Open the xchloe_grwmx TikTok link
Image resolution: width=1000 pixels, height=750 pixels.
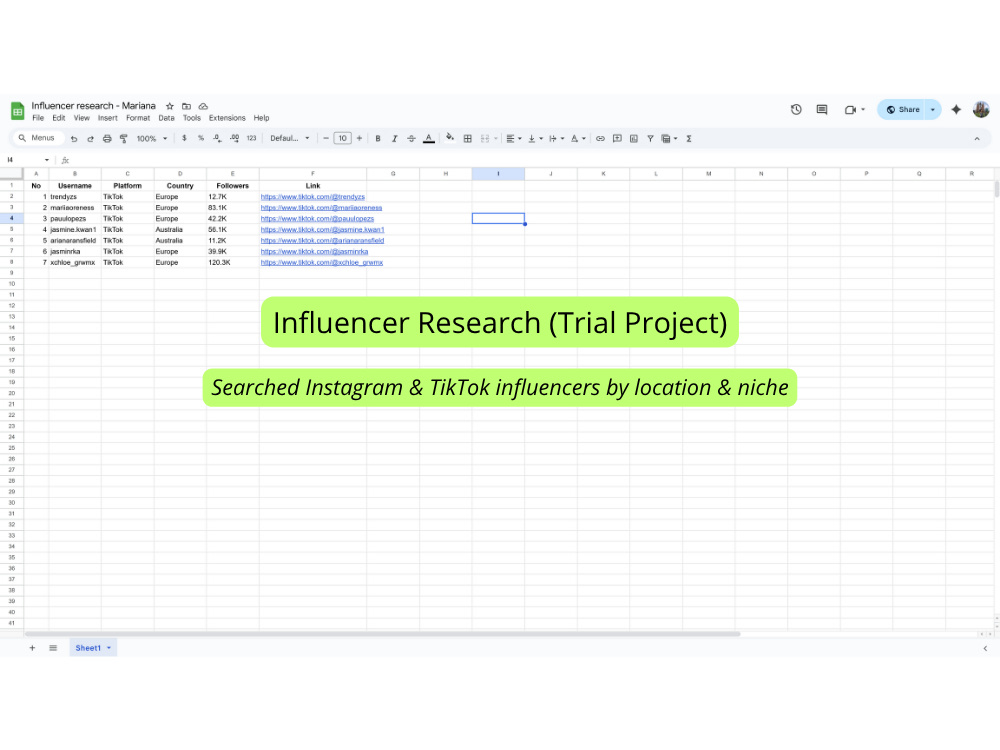pyautogui.click(x=321, y=263)
